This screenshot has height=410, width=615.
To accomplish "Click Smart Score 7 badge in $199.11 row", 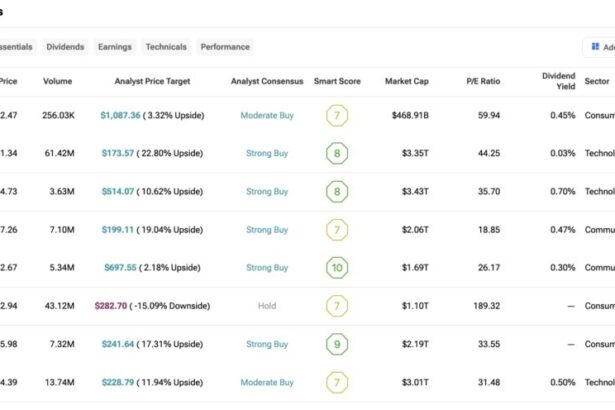I will click(337, 230).
